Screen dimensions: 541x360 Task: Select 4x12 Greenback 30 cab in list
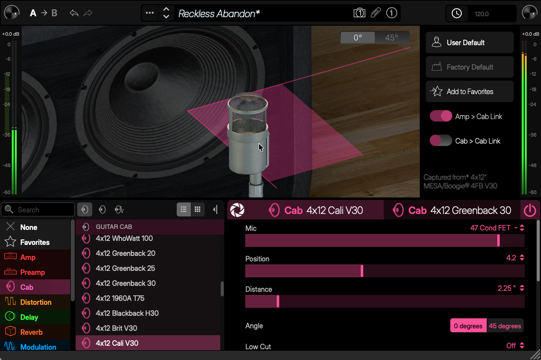[x=148, y=283]
